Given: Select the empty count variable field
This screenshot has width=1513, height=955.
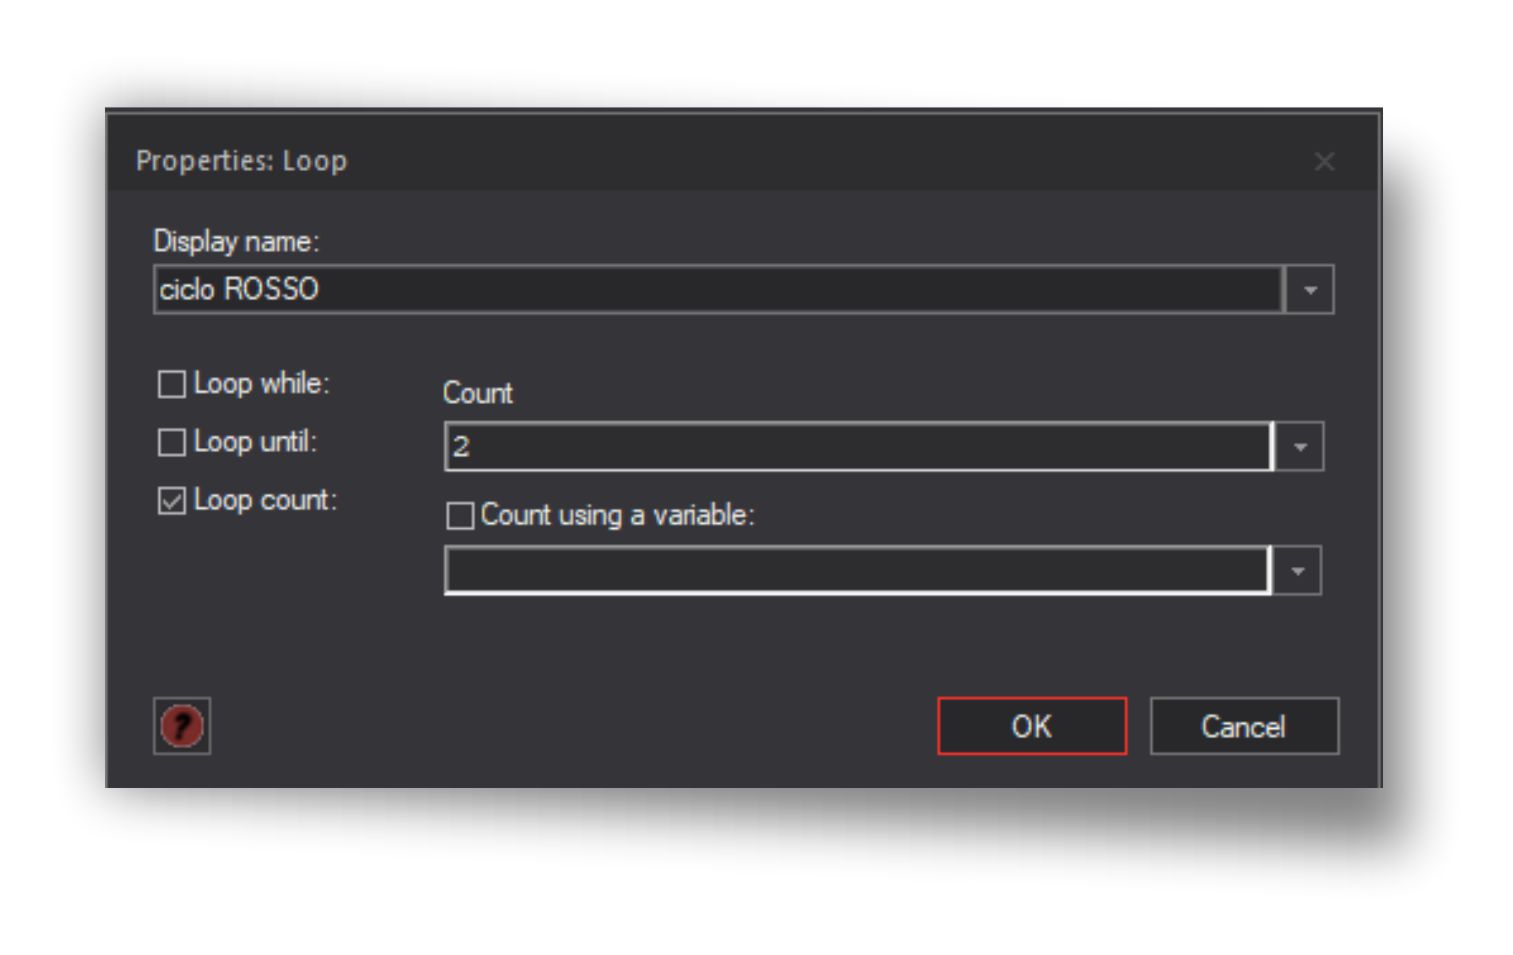Looking at the screenshot, I should tap(858, 571).
